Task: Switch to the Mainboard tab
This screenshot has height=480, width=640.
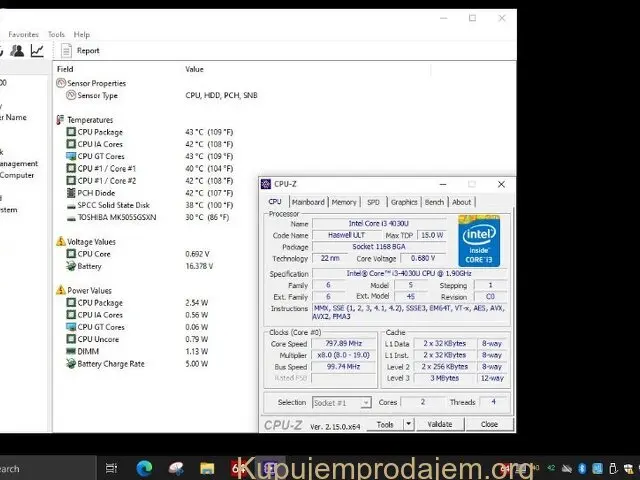Action: (x=307, y=202)
